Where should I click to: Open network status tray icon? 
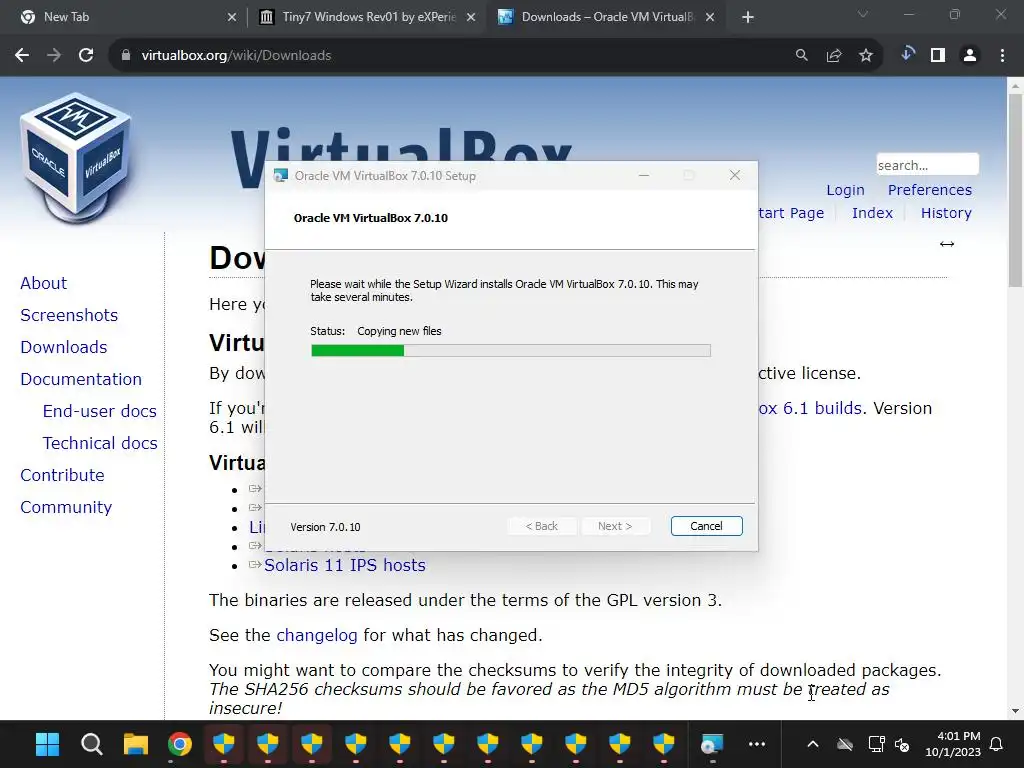(x=876, y=744)
